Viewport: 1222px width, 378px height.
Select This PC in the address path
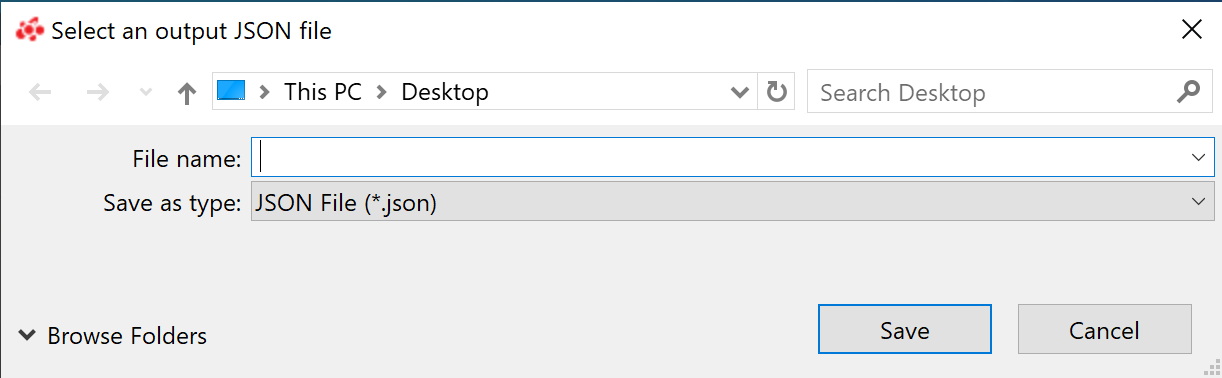[322, 92]
